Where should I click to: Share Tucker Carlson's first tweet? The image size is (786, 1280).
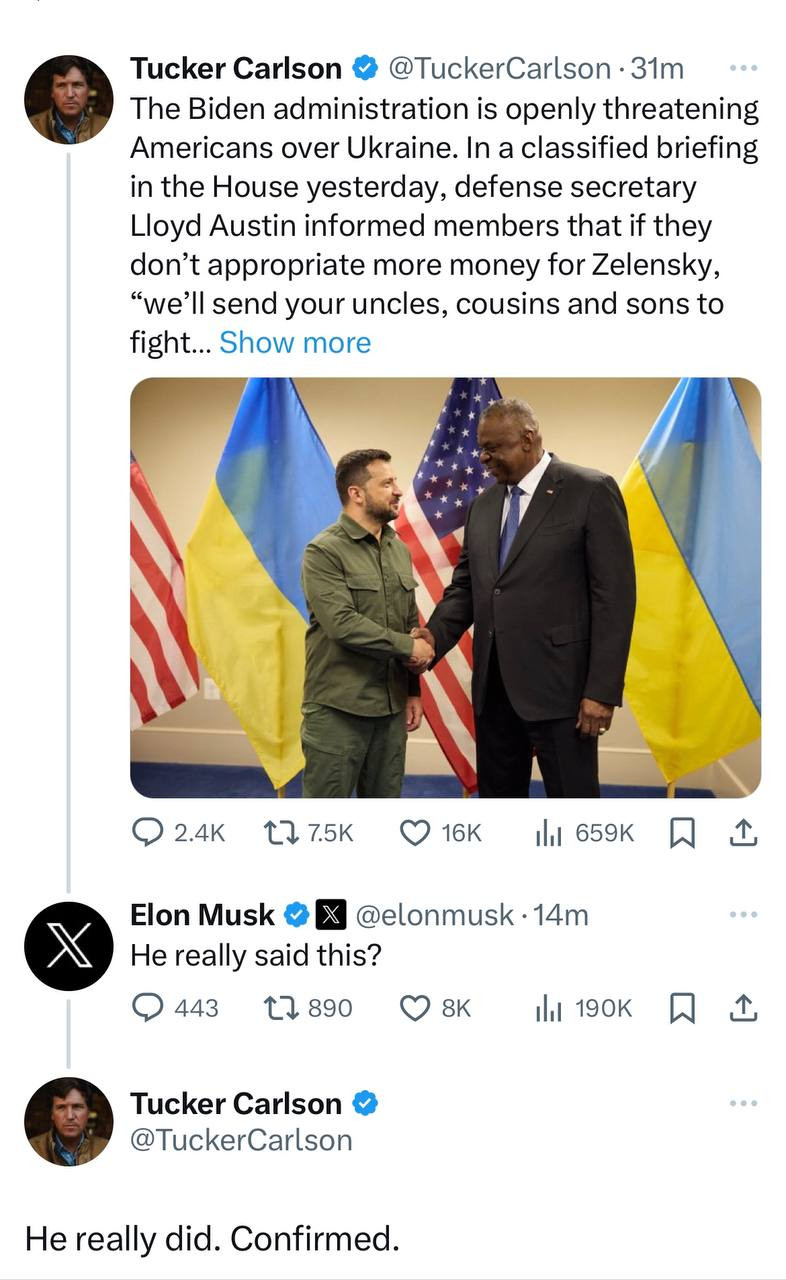[x=743, y=832]
